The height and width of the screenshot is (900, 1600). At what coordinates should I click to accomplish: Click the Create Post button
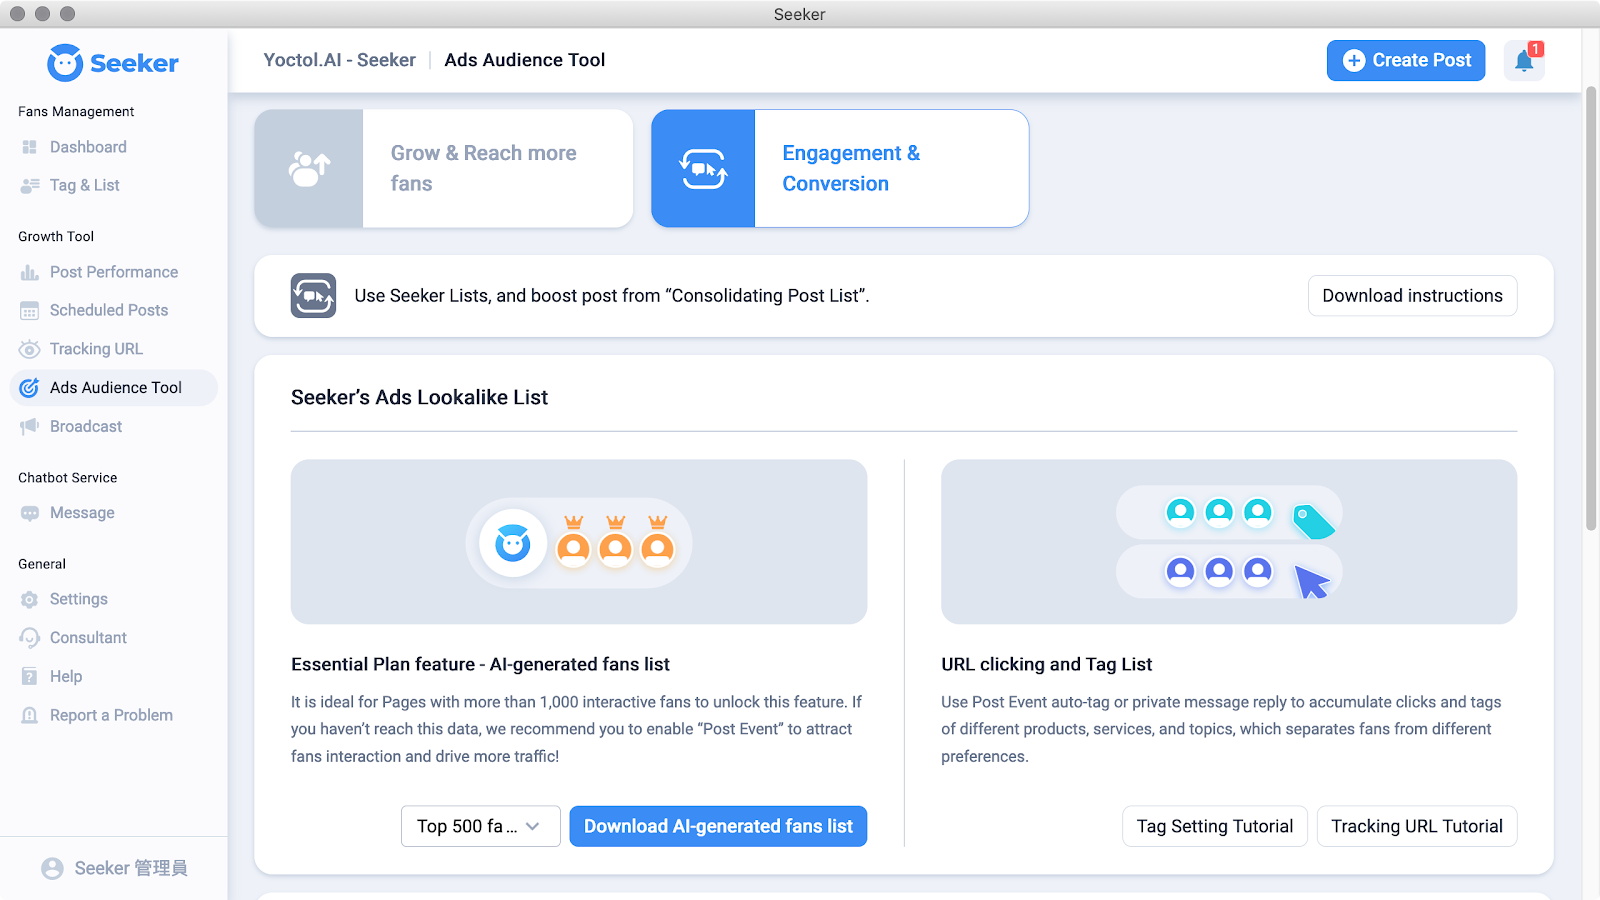[1406, 61]
